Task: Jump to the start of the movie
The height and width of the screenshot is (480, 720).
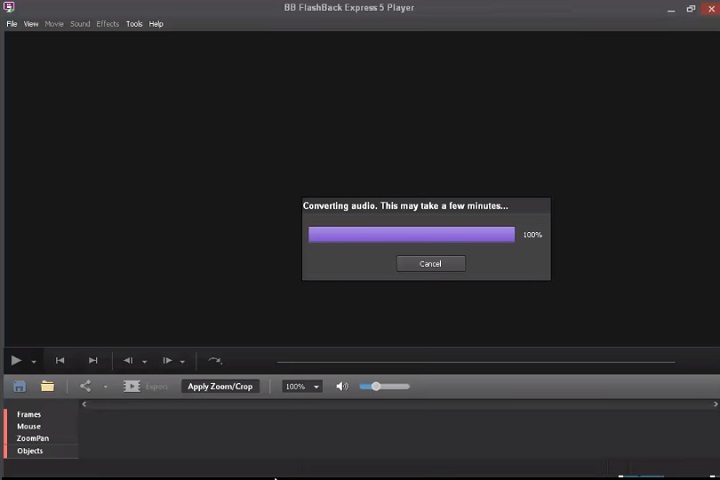Action: pyautogui.click(x=60, y=361)
